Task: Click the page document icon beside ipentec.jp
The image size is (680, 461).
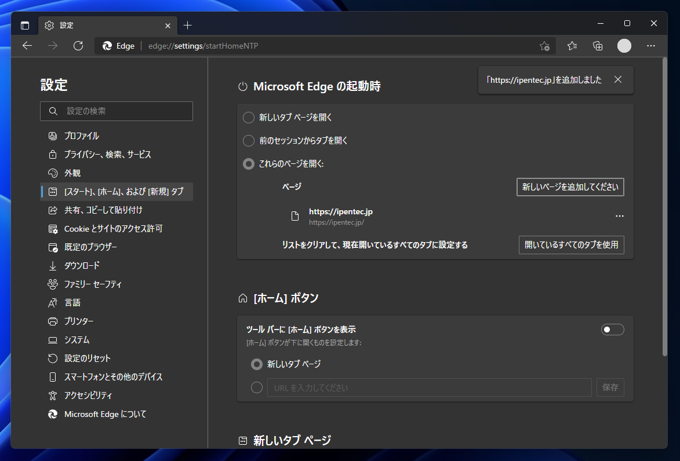Action: point(294,216)
